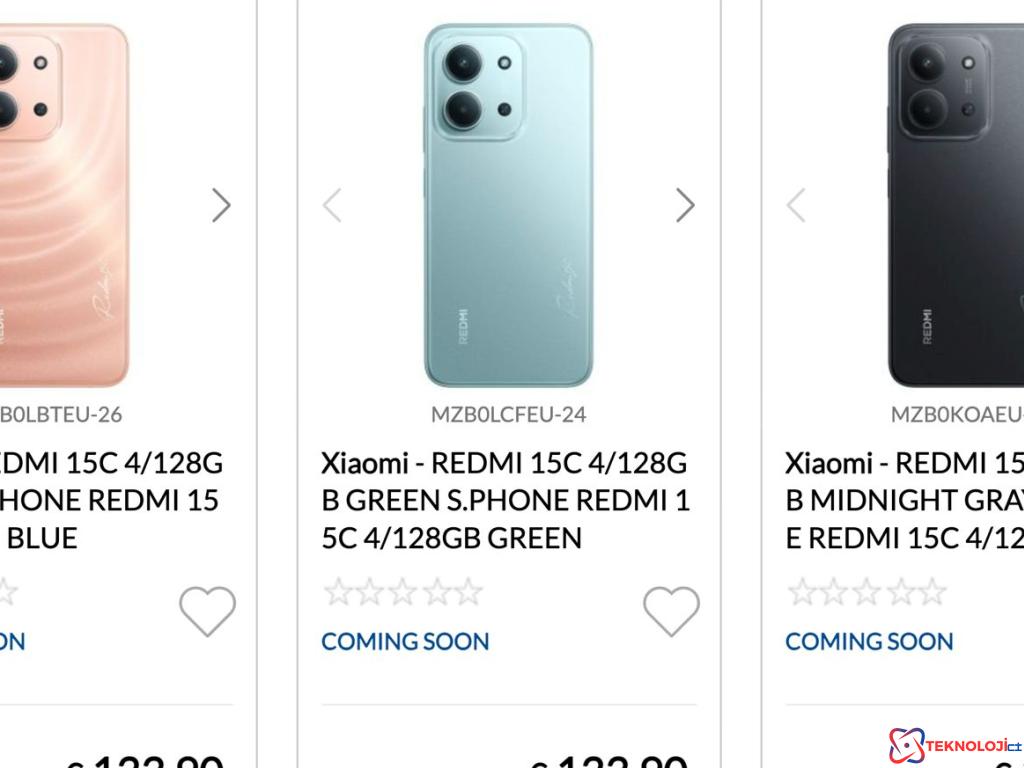Rate green Redmi 15C three stars
Screen dimensions: 1024x768
coord(402,592)
